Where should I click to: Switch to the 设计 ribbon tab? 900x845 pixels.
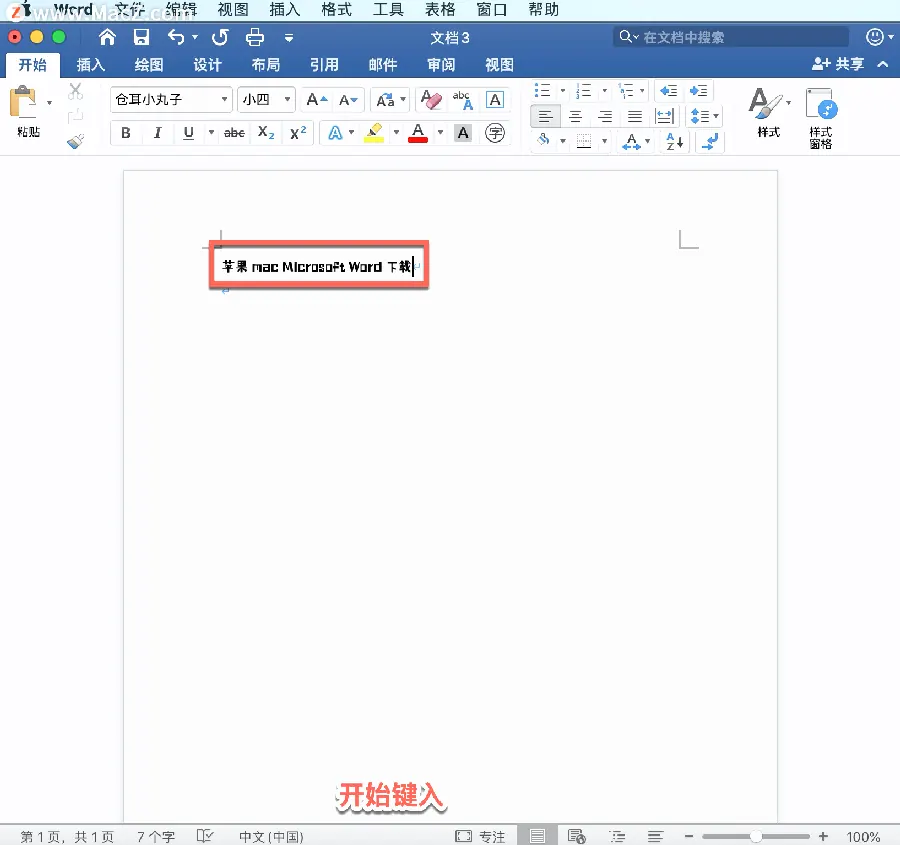[207, 65]
